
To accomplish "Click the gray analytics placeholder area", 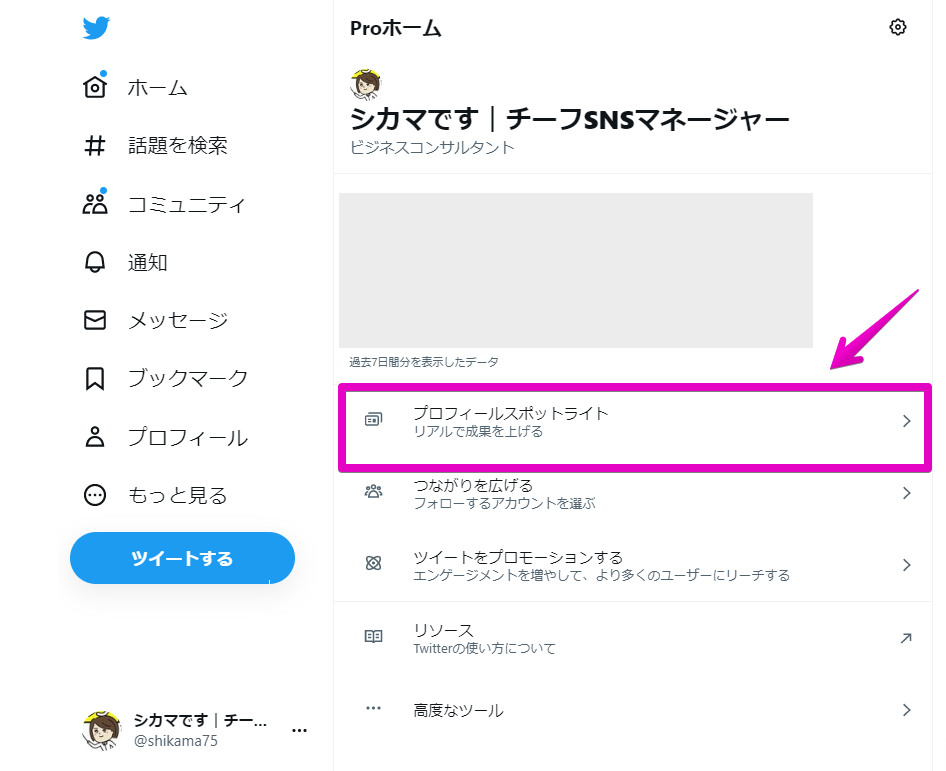I will coord(576,270).
